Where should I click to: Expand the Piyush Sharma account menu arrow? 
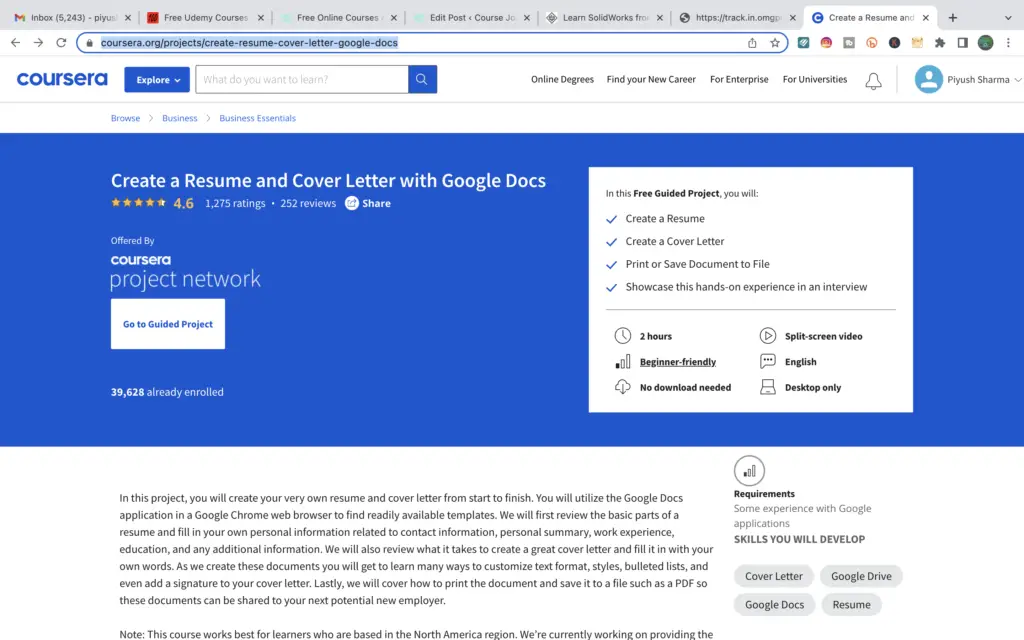coord(1017,80)
